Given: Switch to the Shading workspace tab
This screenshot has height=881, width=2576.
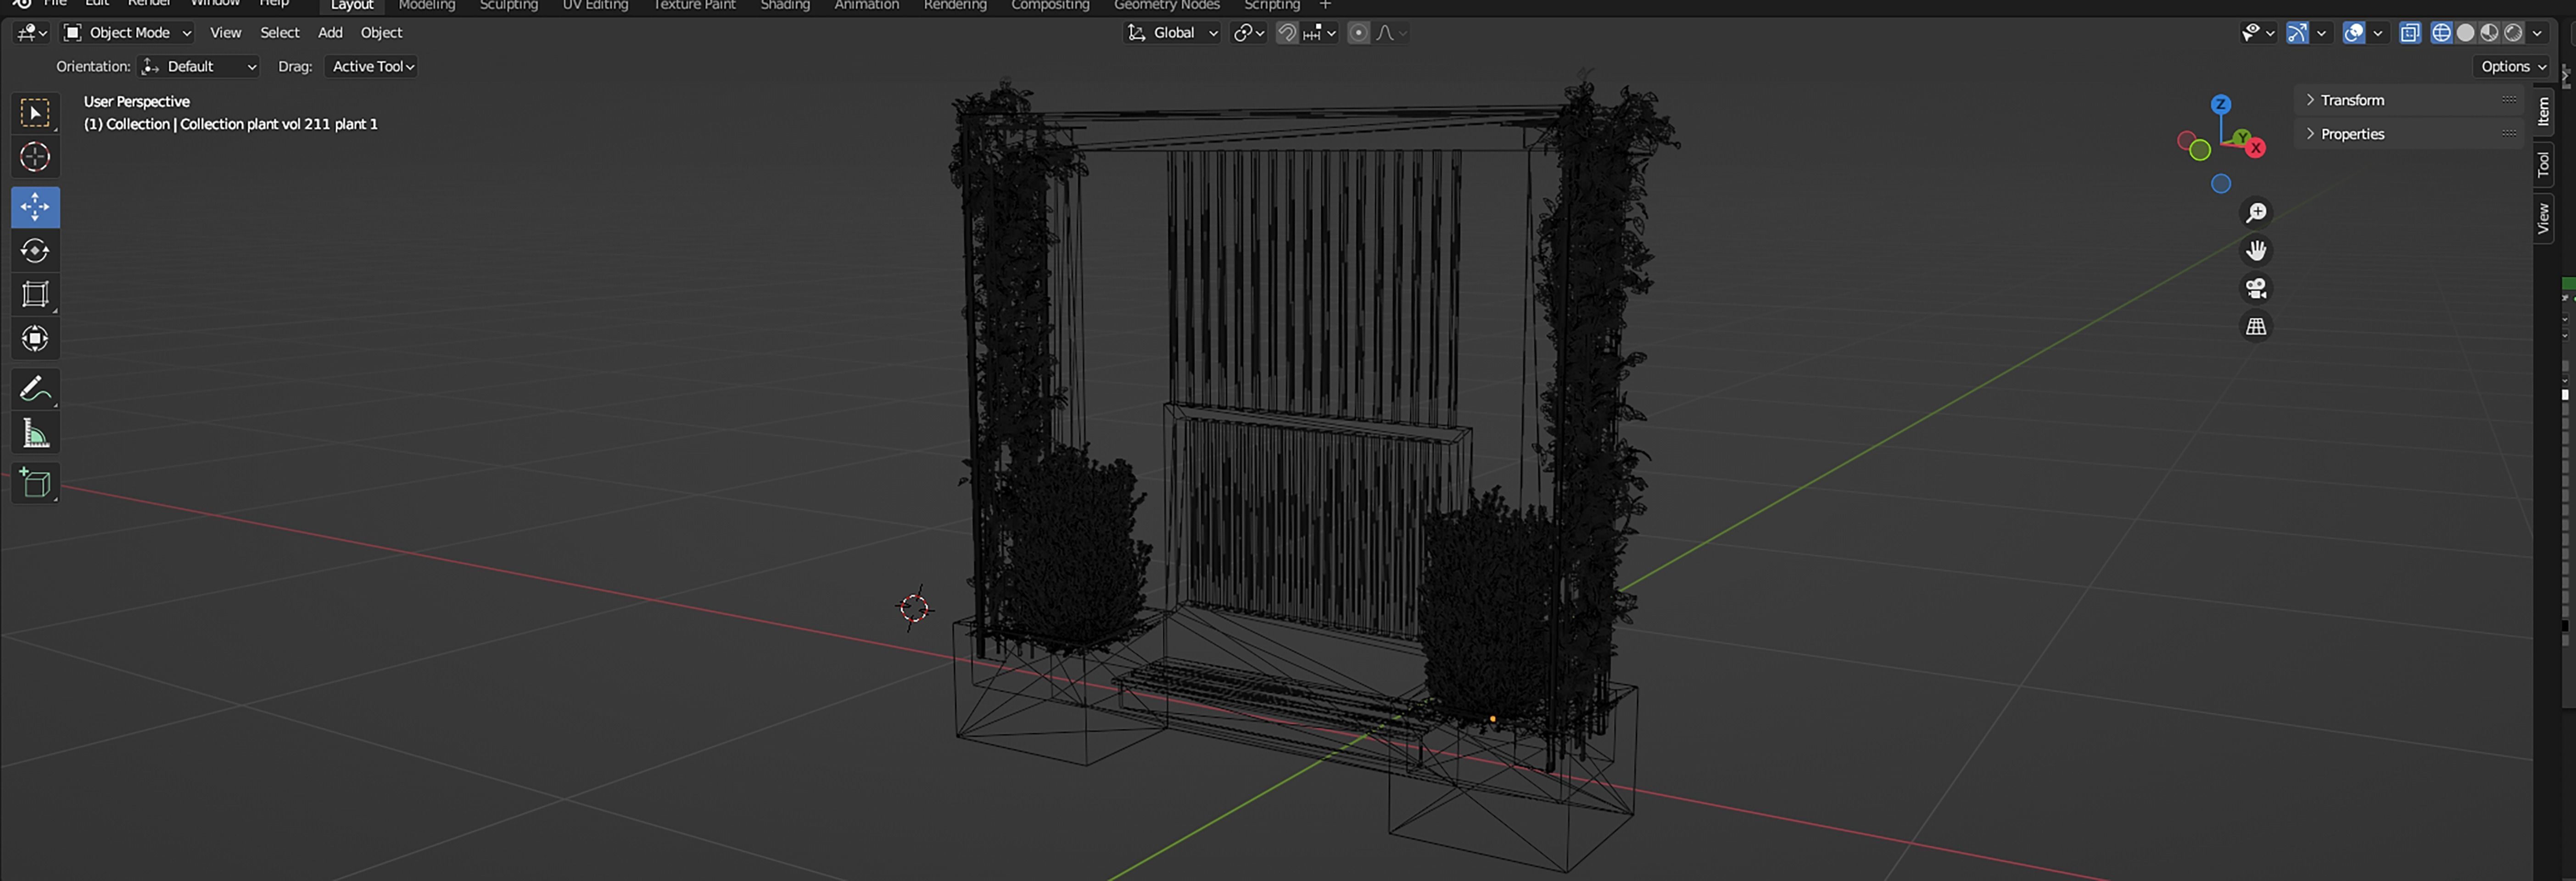Looking at the screenshot, I should (785, 5).
